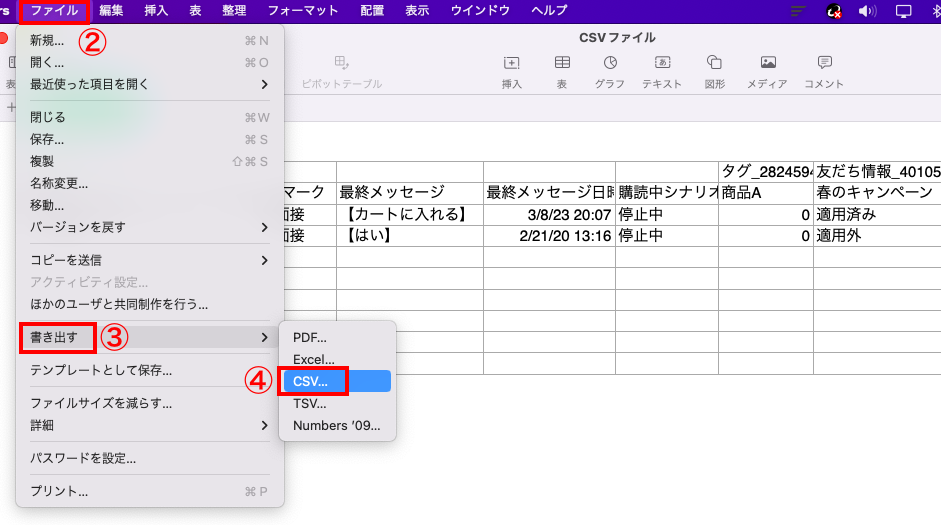This screenshot has height=525, width=941.
Task: Choose ほかのユーザと共同制作を行う... item
Action: [149, 304]
